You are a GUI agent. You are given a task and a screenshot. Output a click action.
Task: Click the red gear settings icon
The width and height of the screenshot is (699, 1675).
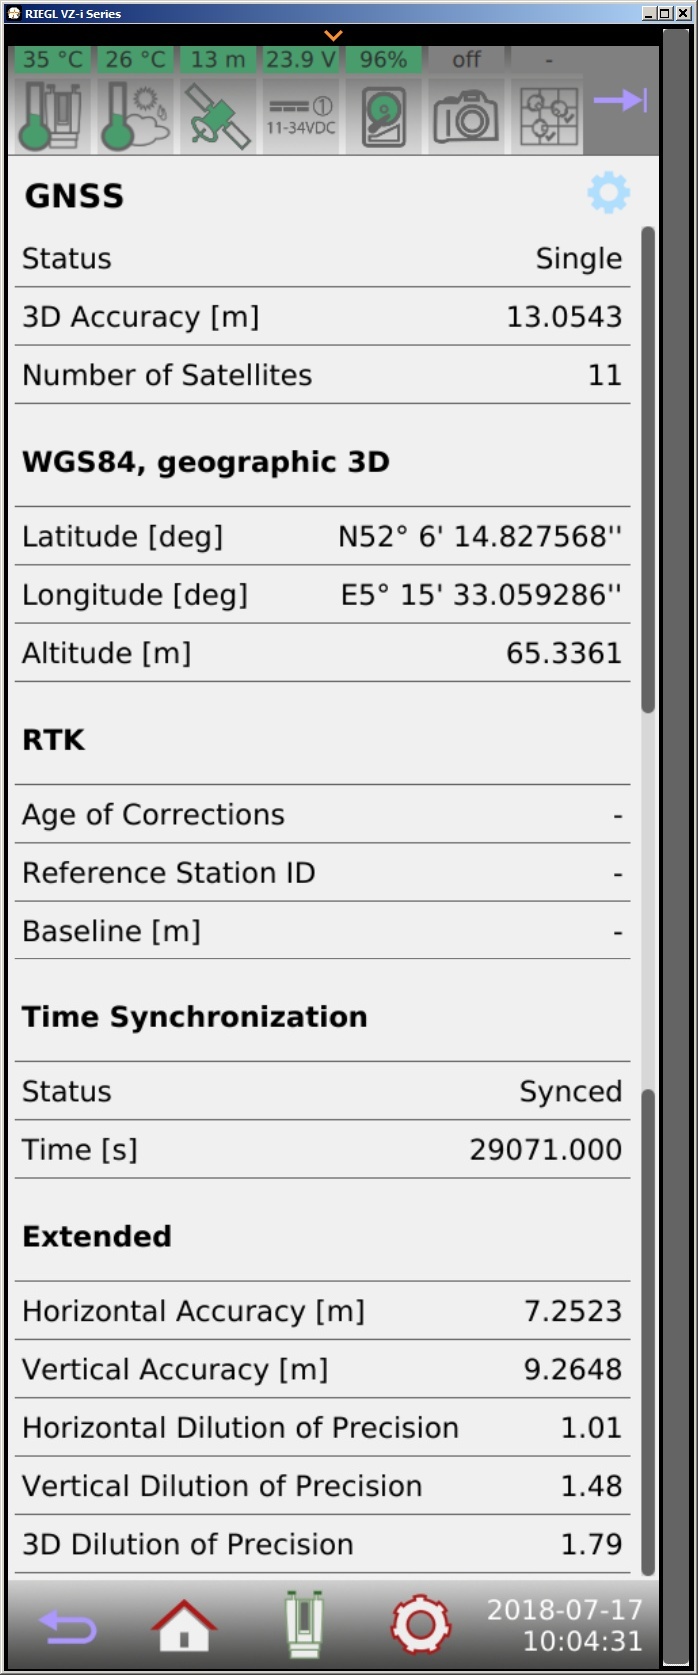(x=420, y=1624)
